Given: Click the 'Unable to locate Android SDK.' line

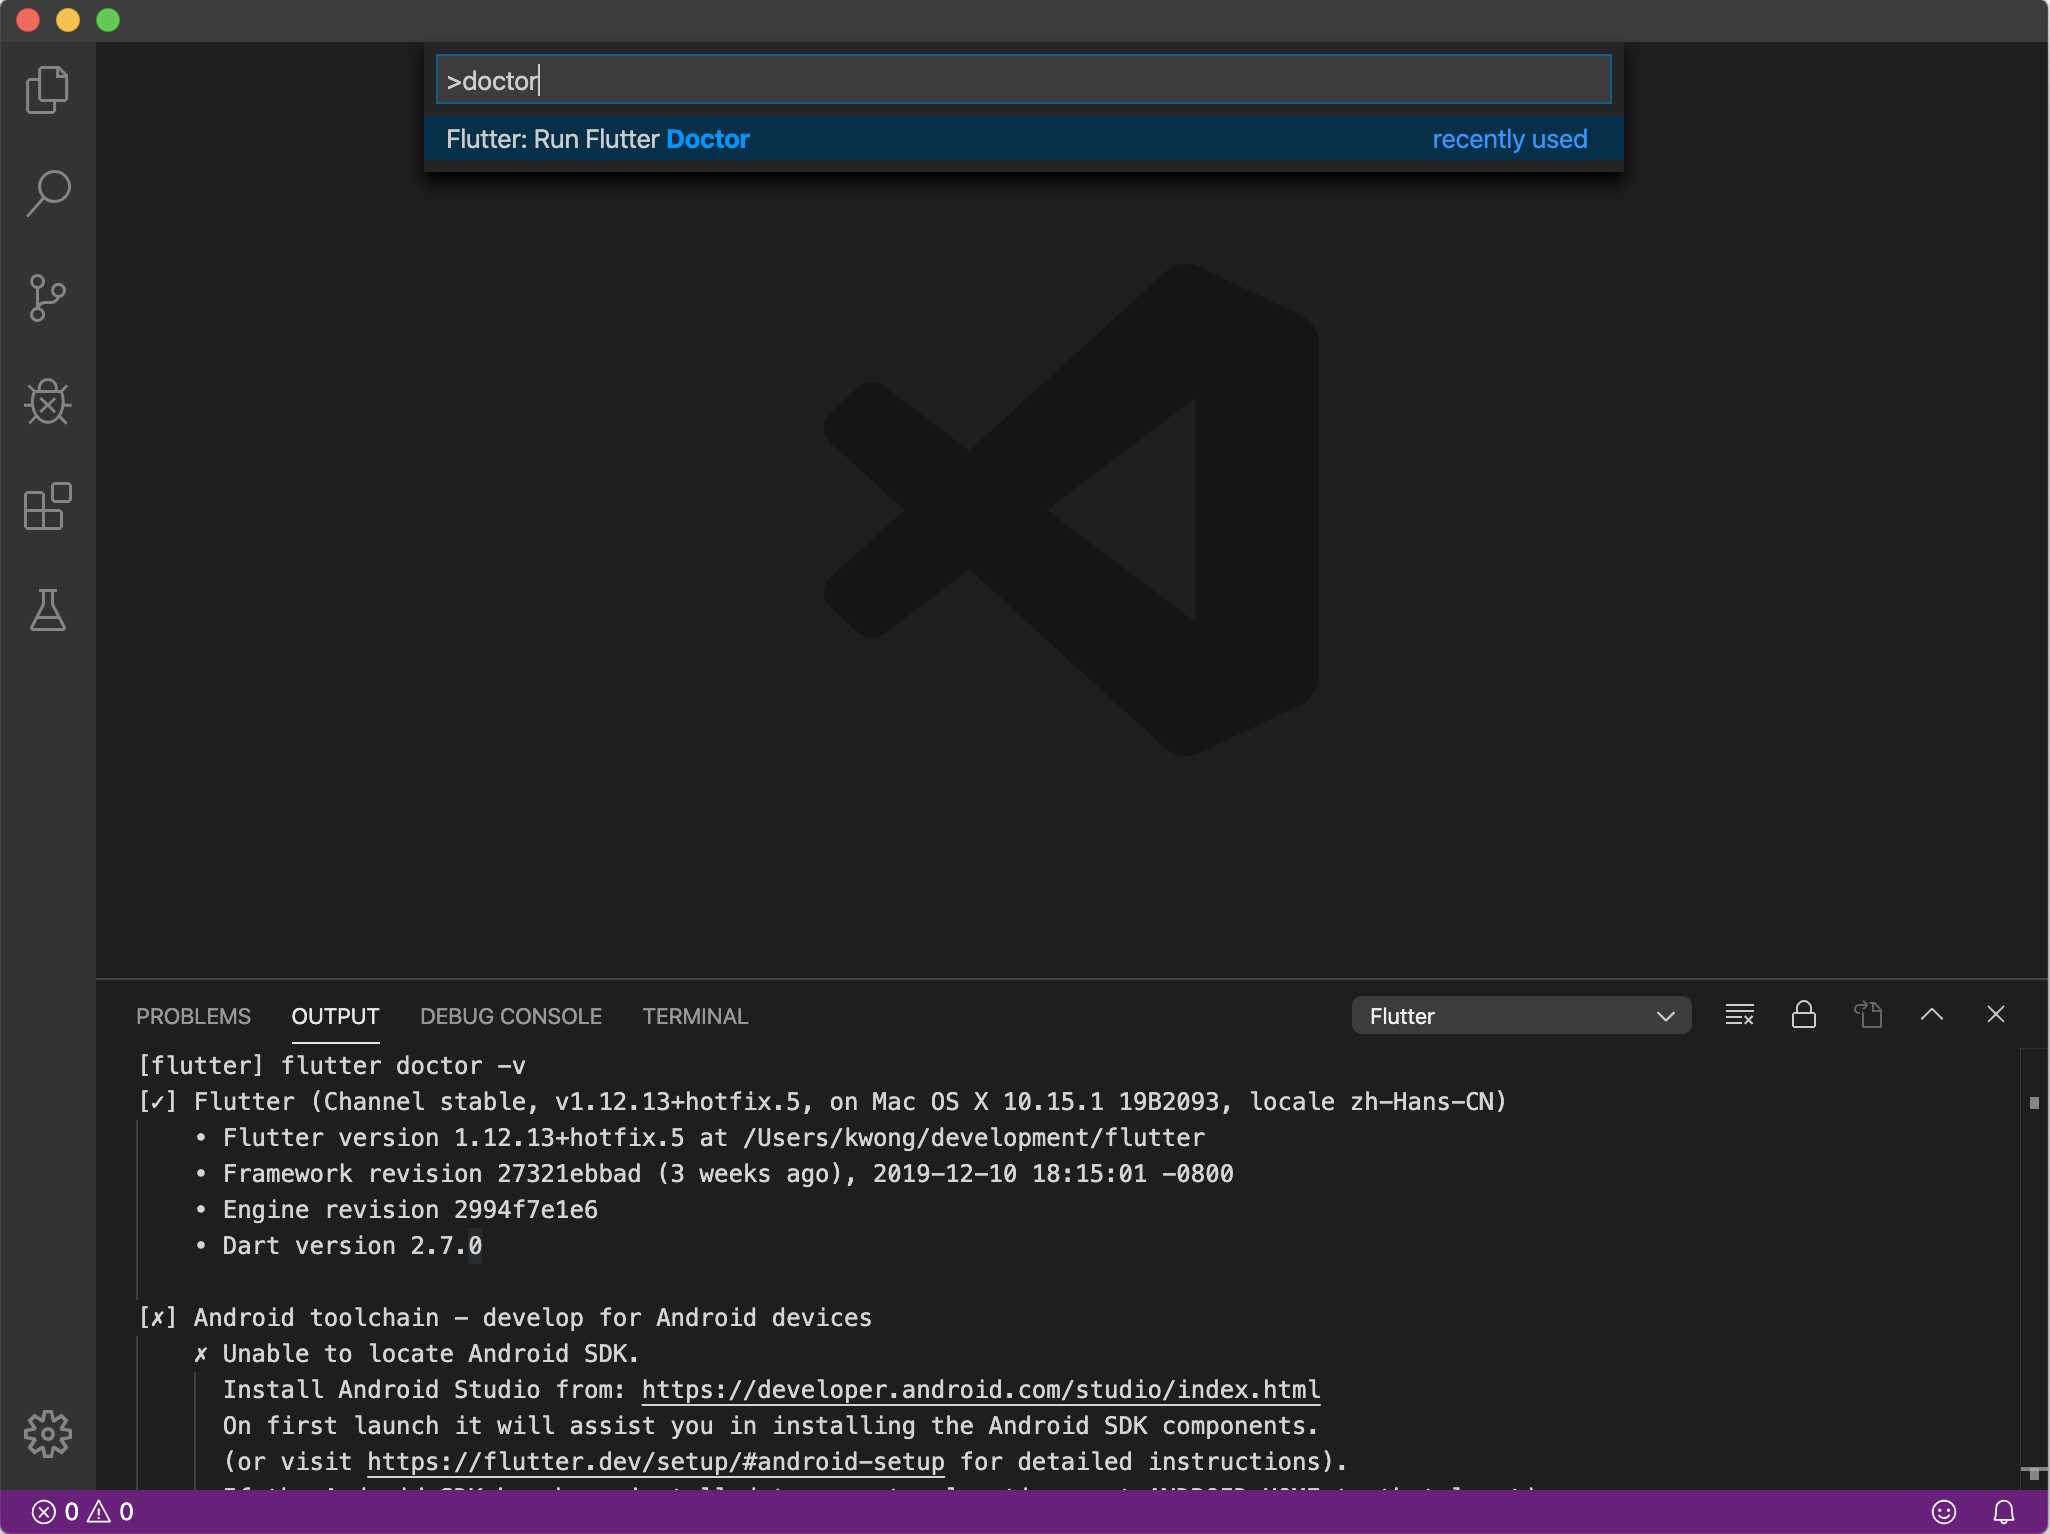Looking at the screenshot, I should (x=416, y=1354).
